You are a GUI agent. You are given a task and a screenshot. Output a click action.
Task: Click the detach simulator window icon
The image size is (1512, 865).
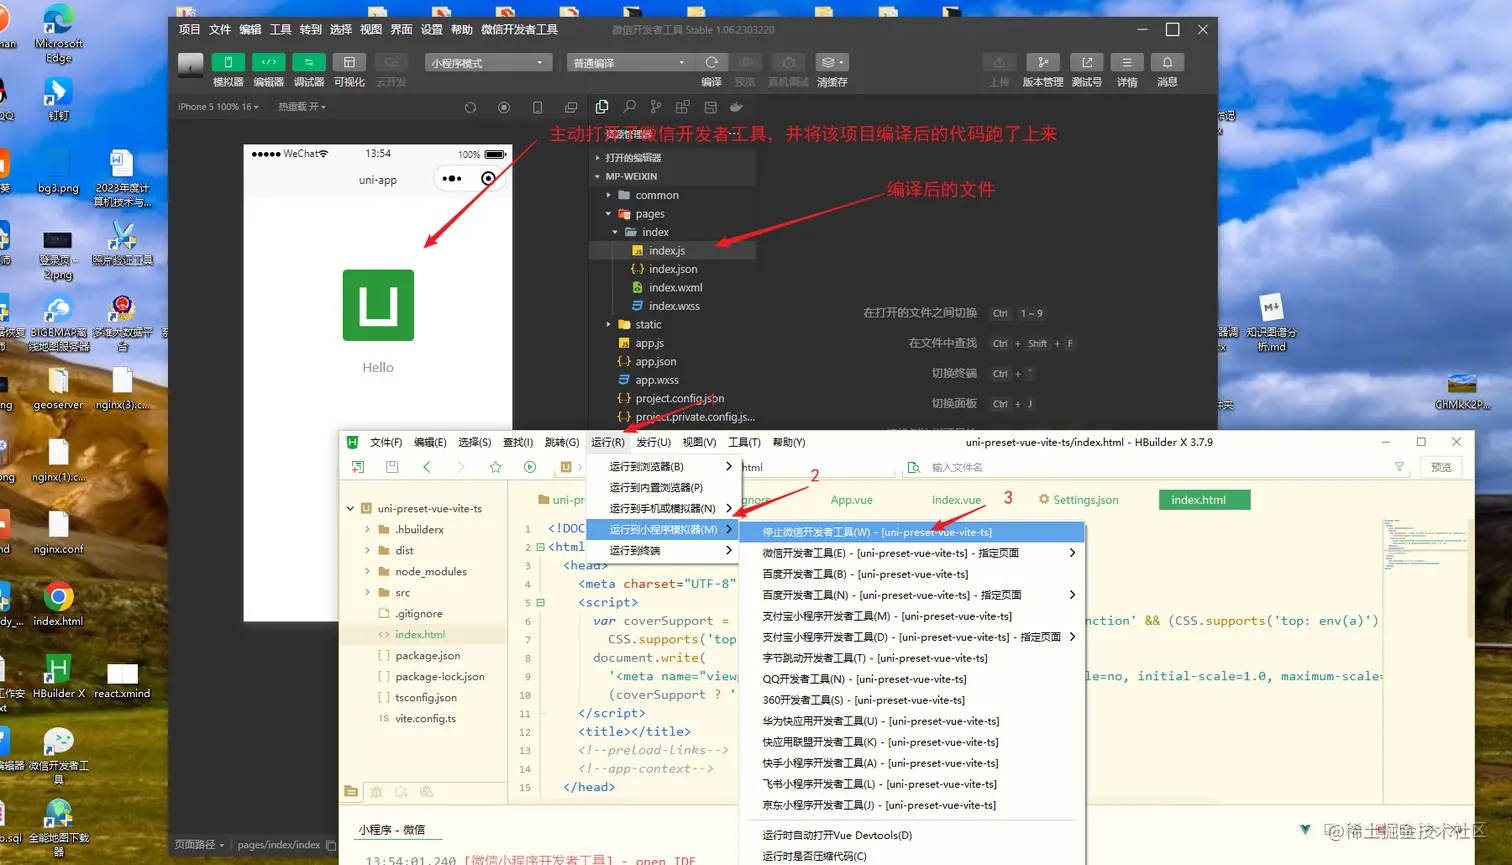571,107
